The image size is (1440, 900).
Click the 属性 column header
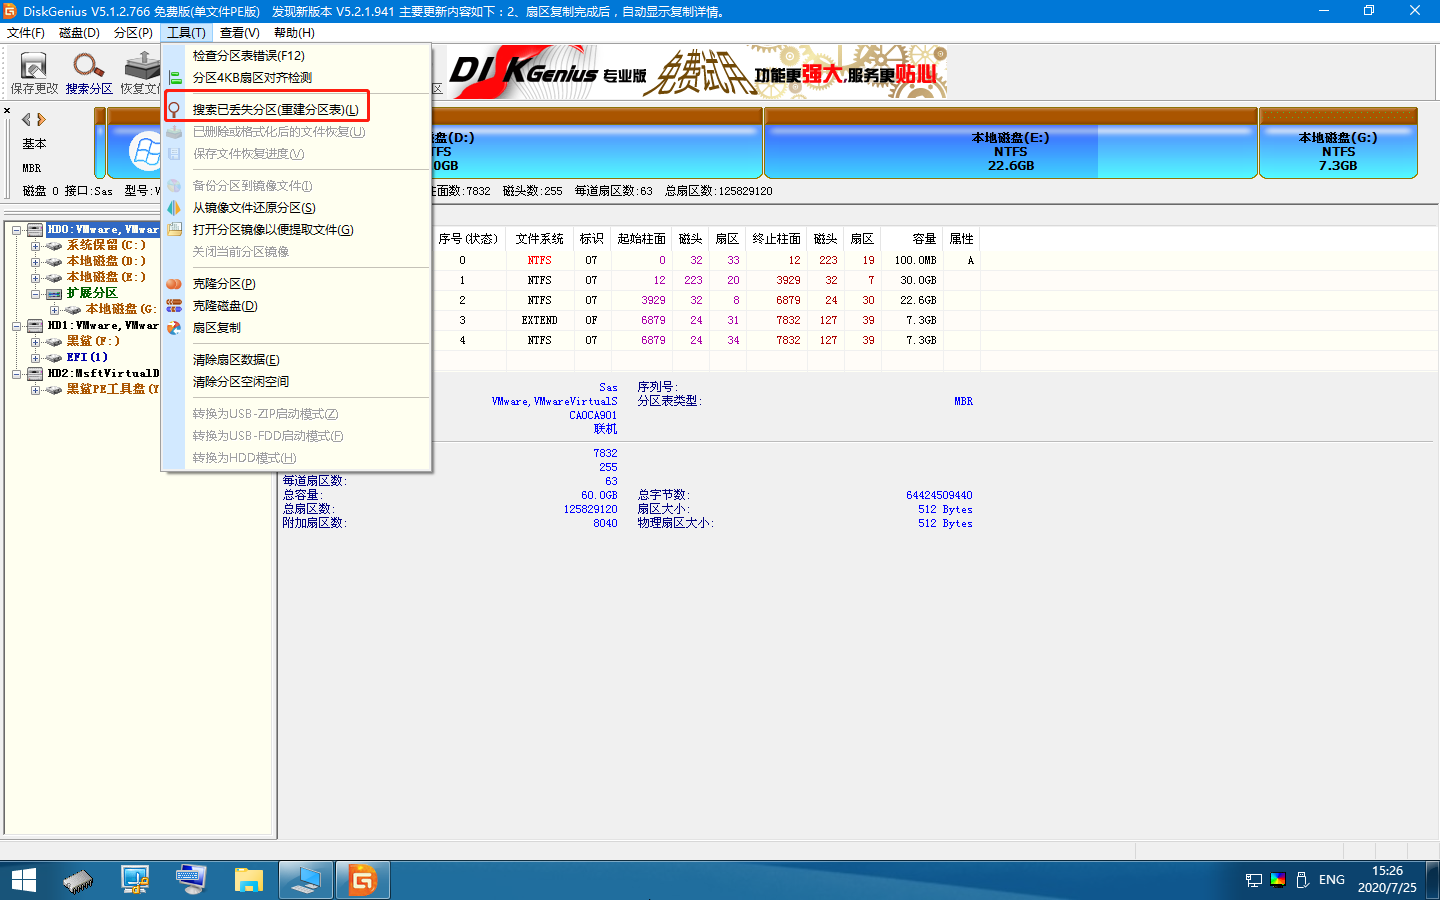[961, 239]
